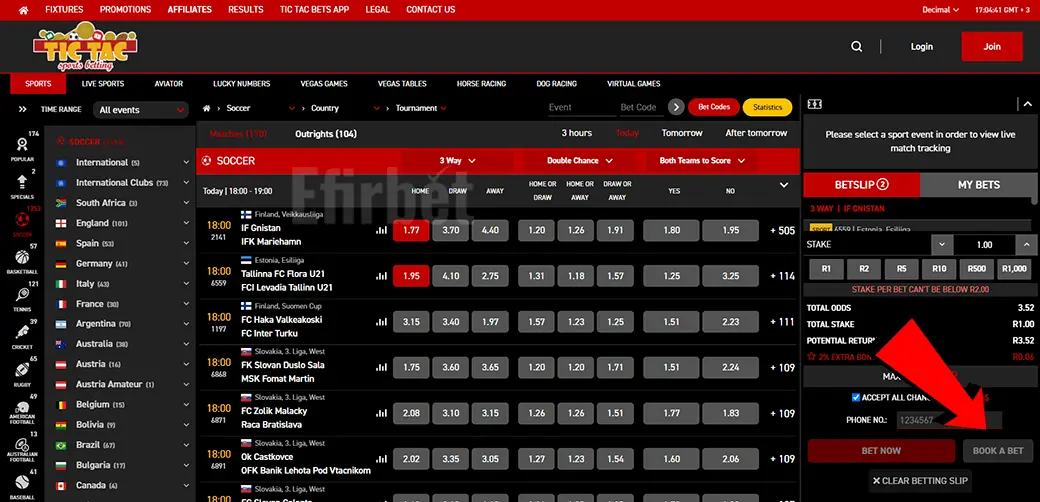Screen dimensions: 1040x502
Task: Toggle Tallinna FC Flora U21 home odds 1.95
Action: pos(411,276)
